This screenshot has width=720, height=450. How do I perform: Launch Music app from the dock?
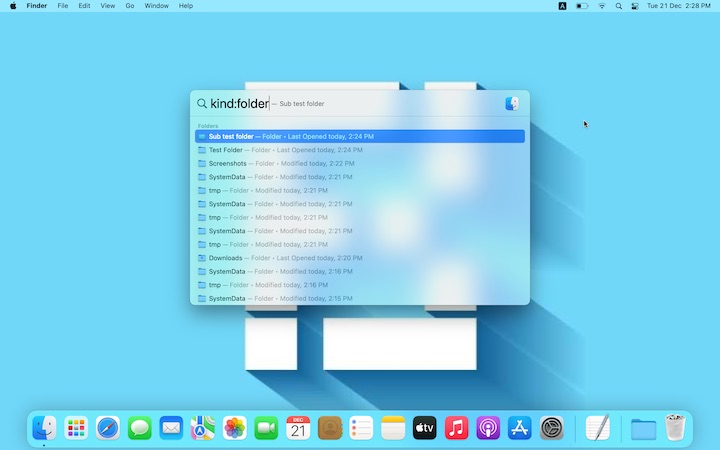coord(456,428)
